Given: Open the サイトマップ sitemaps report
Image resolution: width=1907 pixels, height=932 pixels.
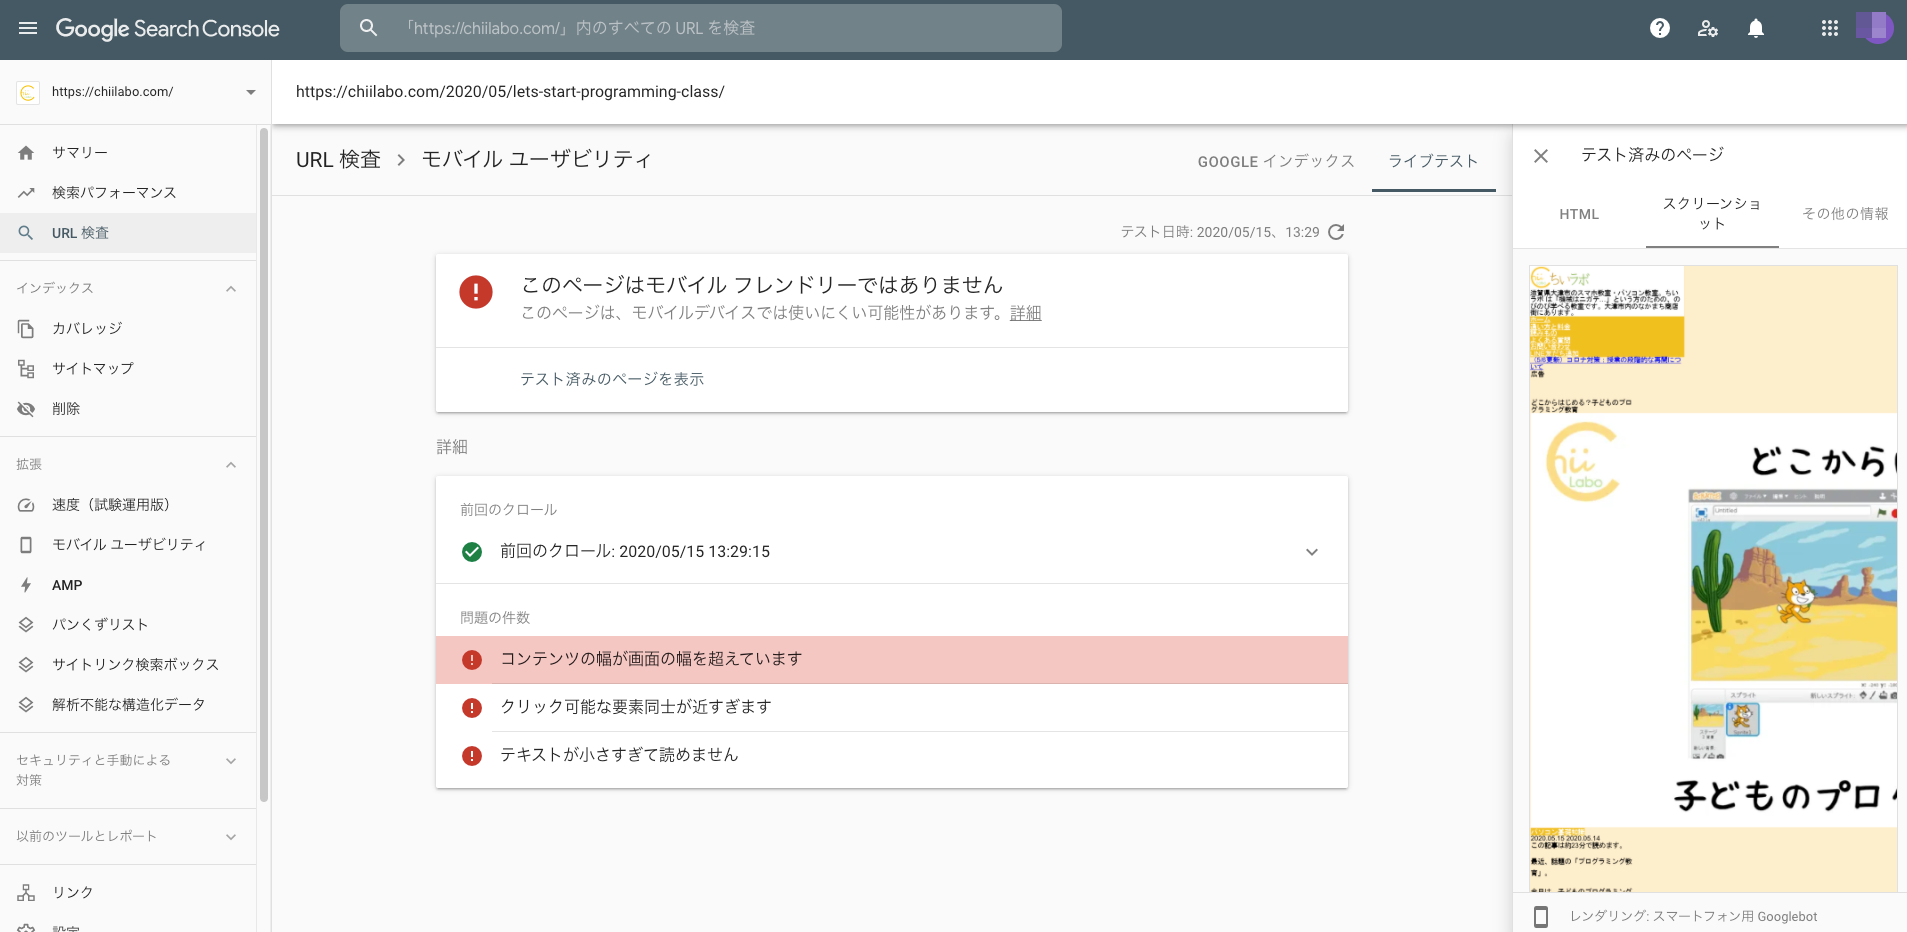Looking at the screenshot, I should click(x=93, y=368).
